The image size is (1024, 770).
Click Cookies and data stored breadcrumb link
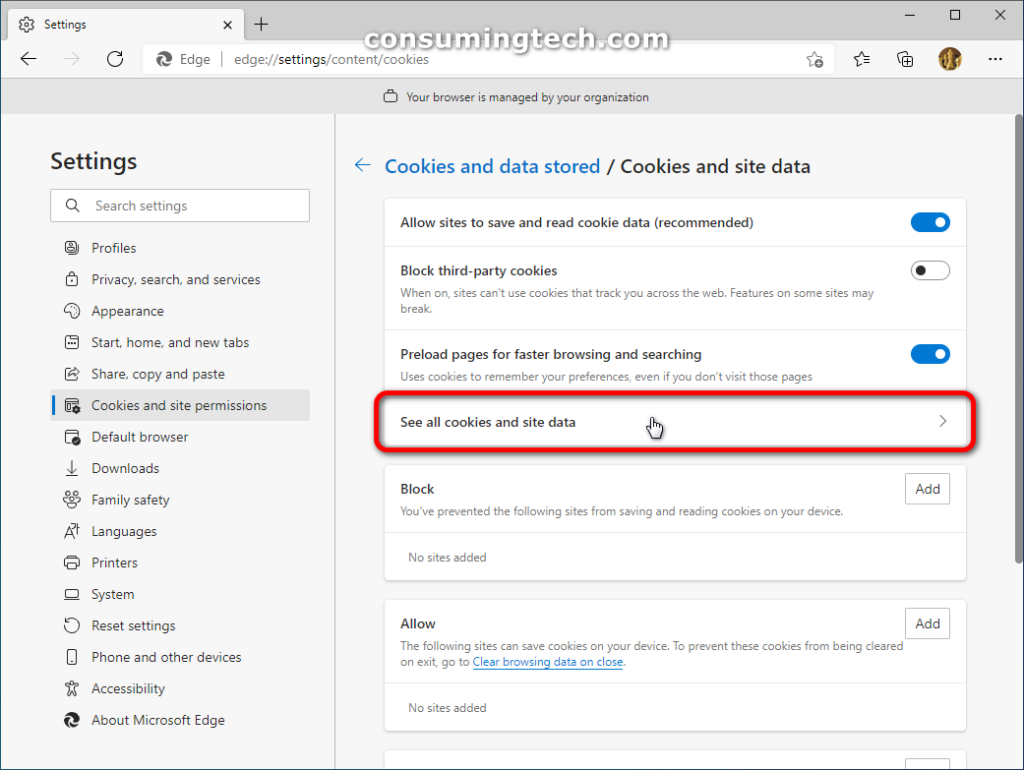point(492,166)
